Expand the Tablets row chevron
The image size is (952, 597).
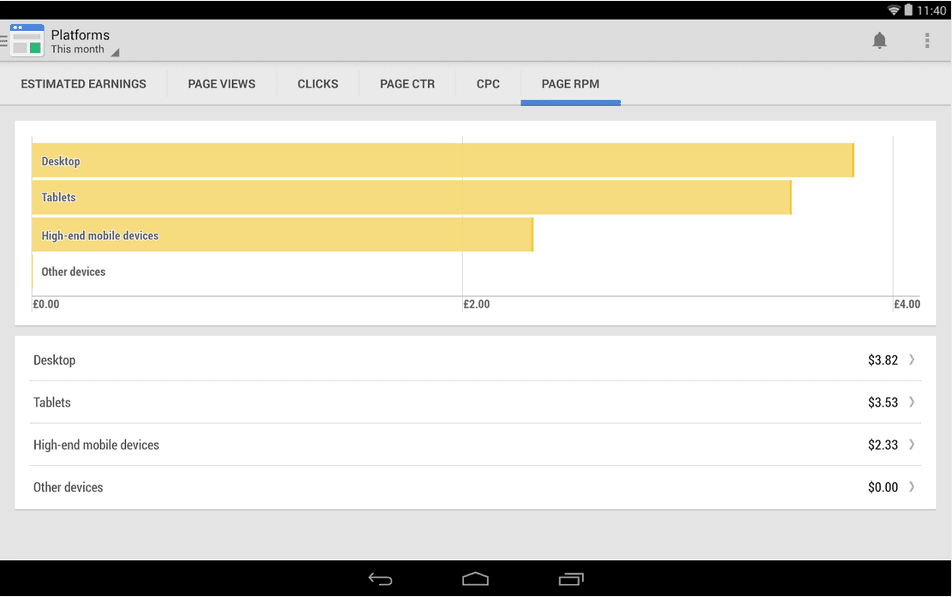coord(911,403)
